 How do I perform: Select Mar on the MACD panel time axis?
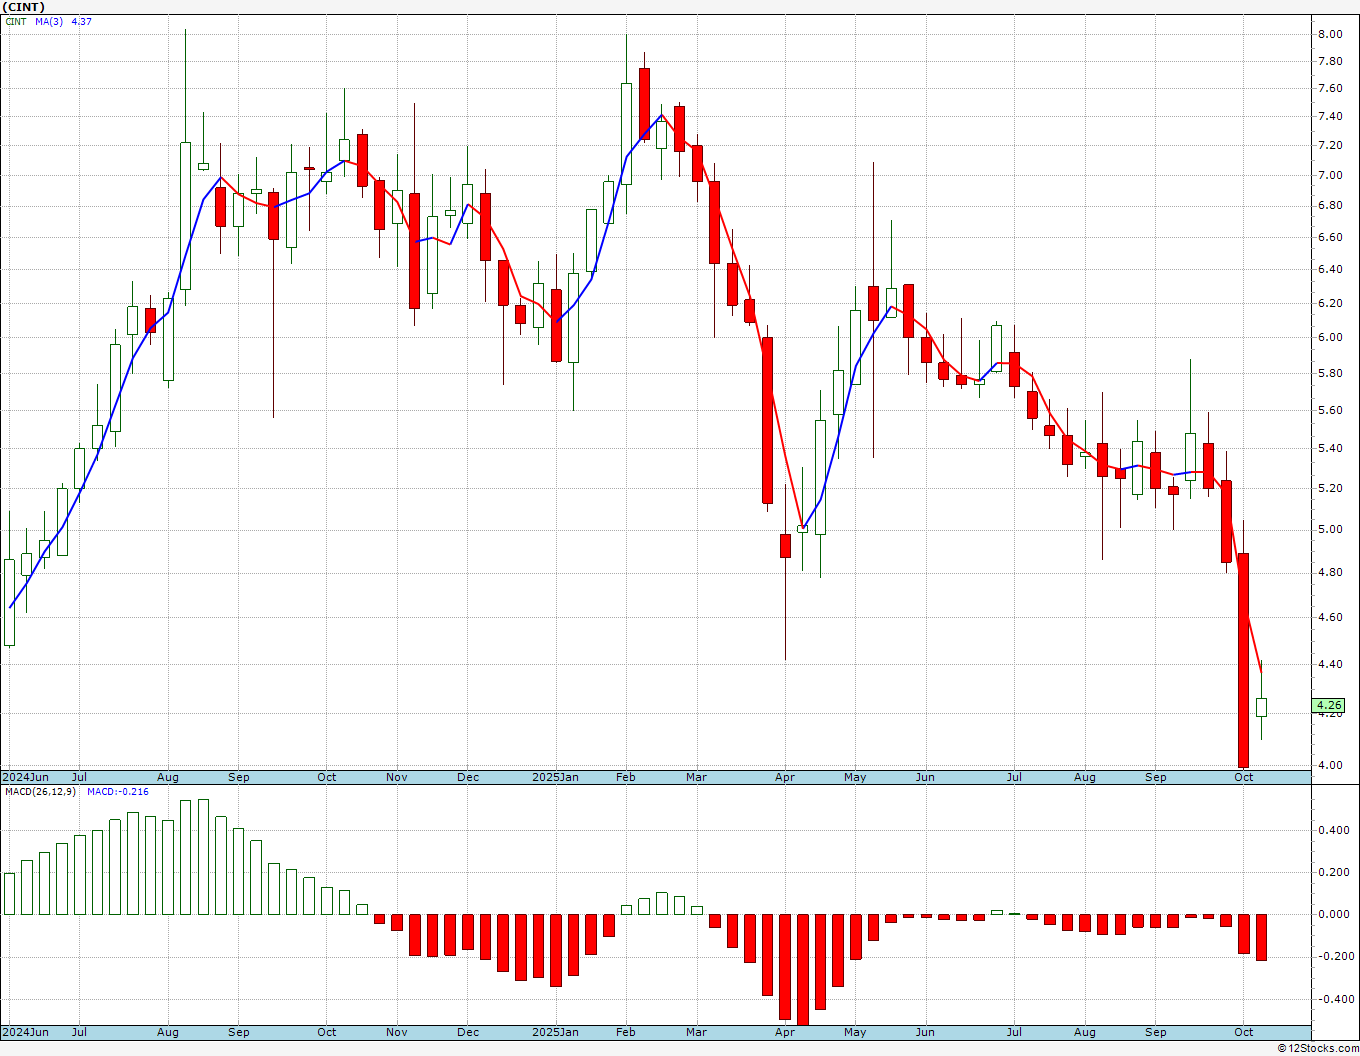(696, 1032)
